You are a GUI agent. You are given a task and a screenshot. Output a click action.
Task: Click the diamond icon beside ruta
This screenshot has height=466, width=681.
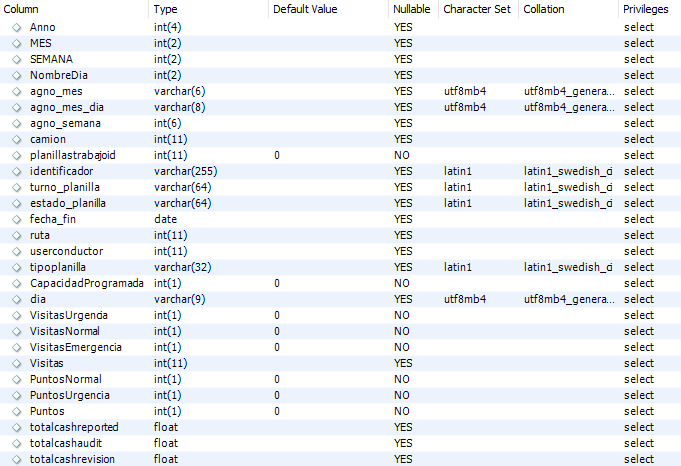point(17,236)
